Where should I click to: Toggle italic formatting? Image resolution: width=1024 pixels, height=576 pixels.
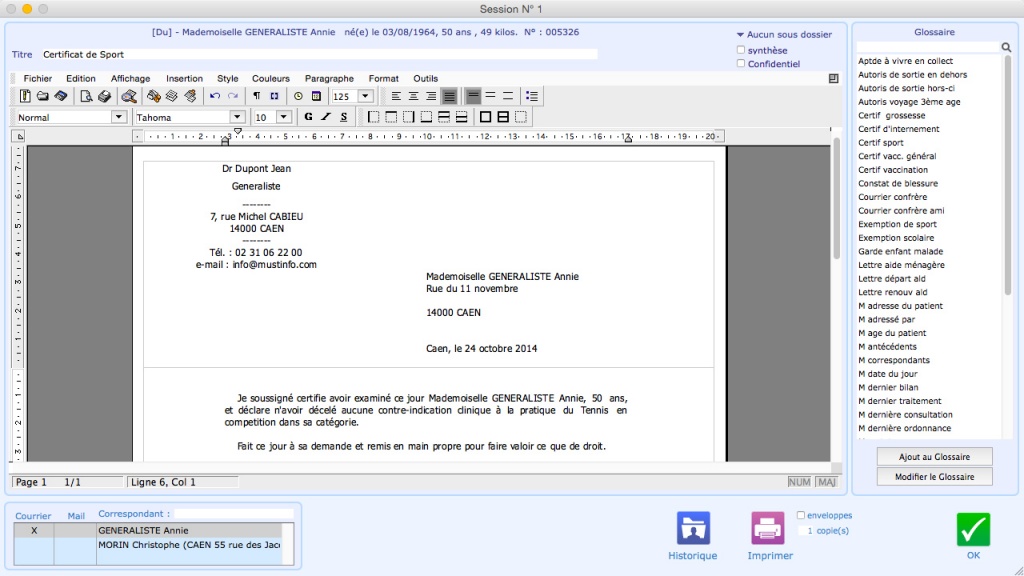[x=326, y=117]
